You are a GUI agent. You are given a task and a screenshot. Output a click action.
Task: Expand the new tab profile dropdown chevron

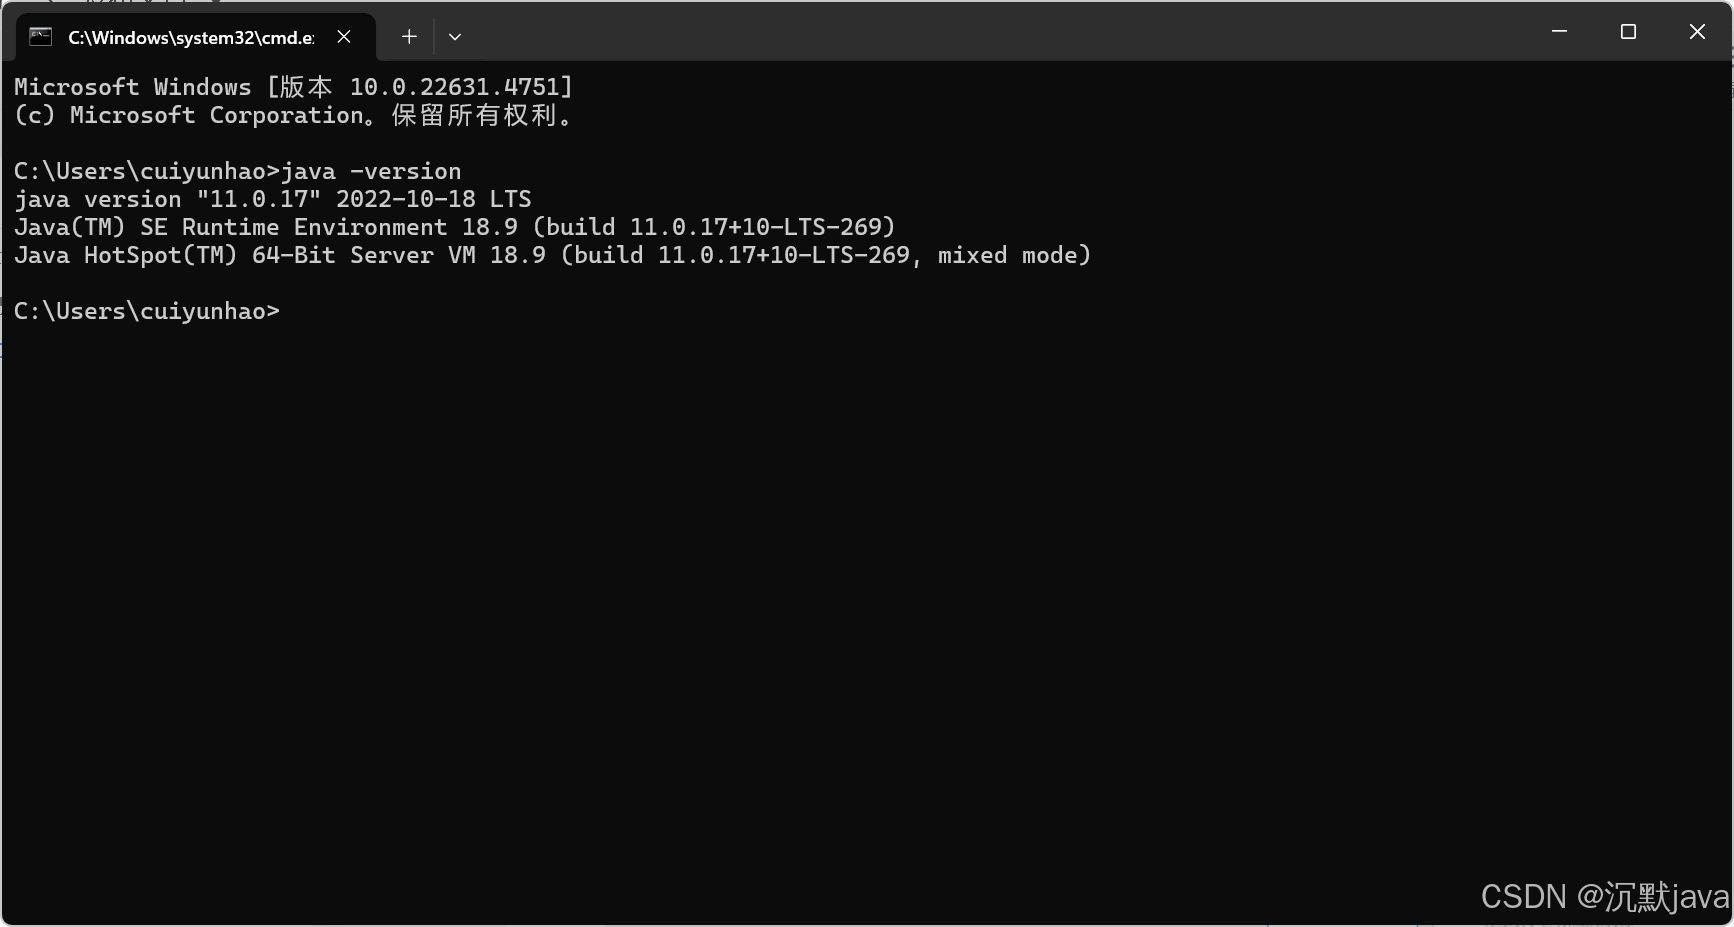455,37
